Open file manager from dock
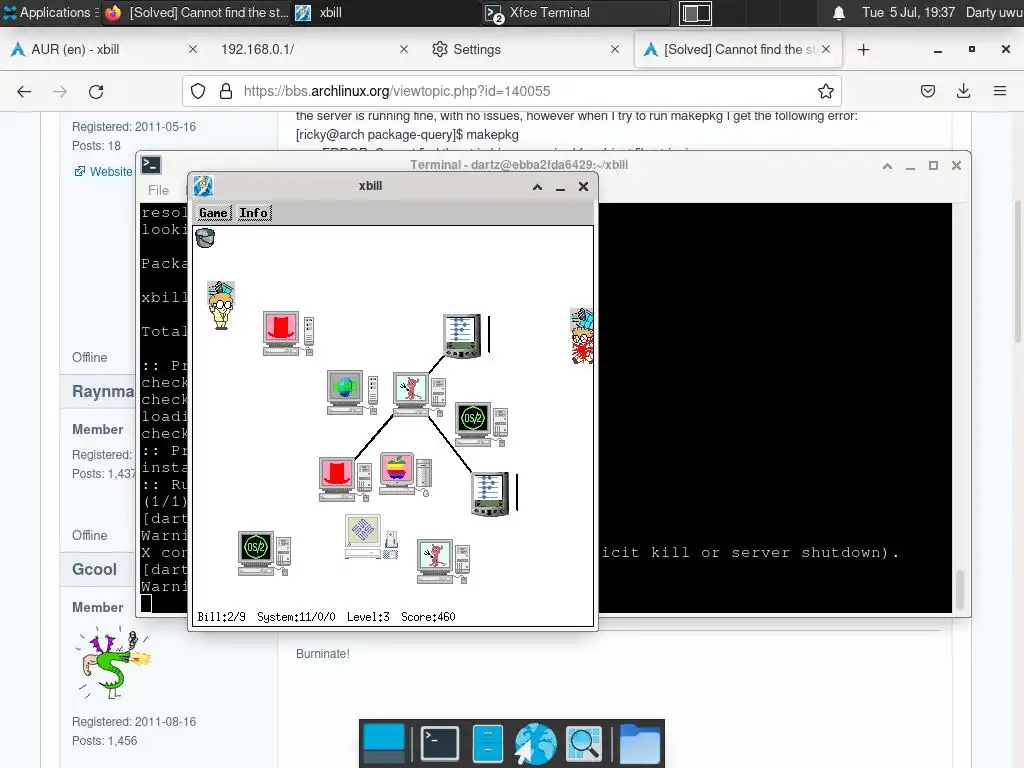Viewport: 1024px width, 768px height. 488,743
